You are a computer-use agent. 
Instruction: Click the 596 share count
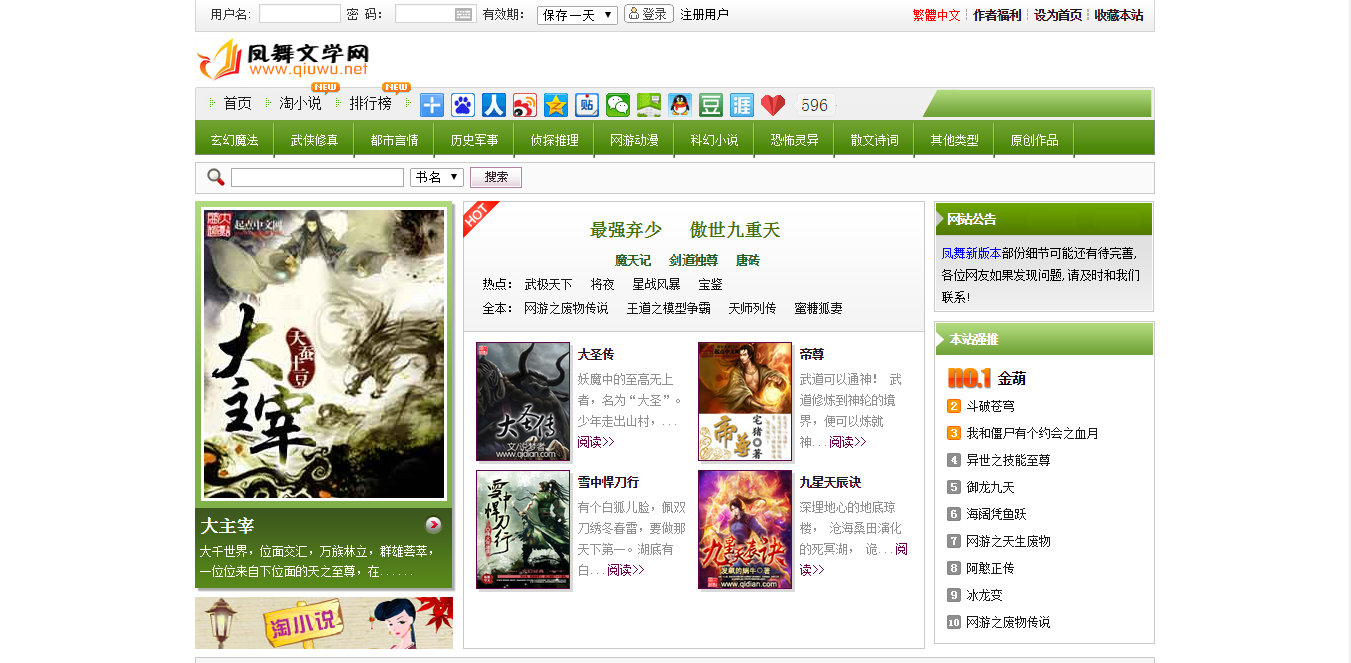tap(815, 105)
